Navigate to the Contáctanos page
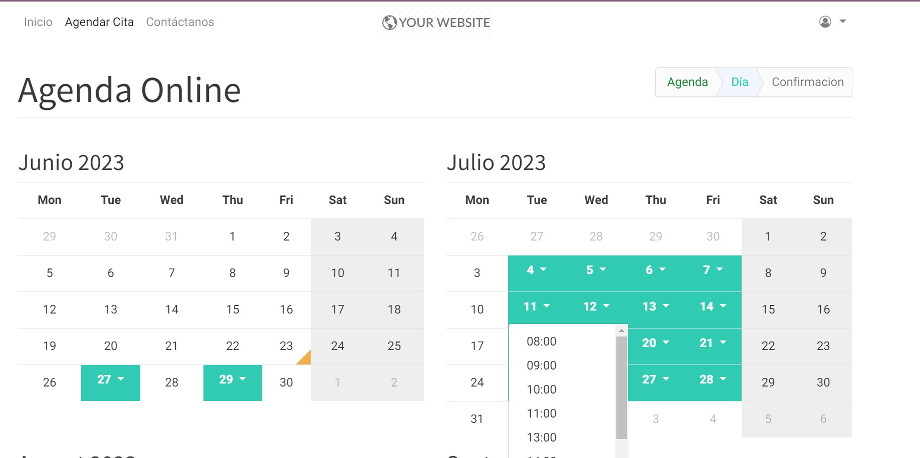 tap(180, 22)
